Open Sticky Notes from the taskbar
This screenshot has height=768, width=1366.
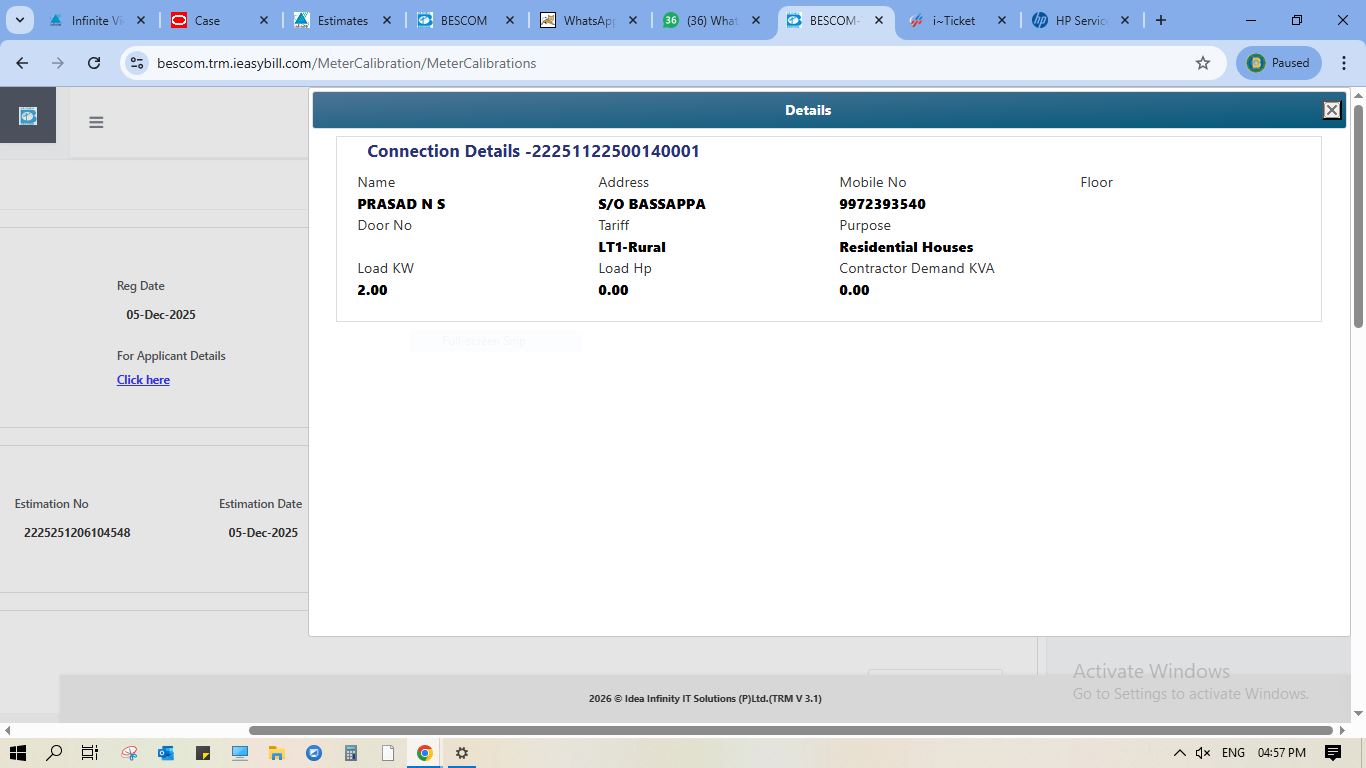tap(203, 753)
